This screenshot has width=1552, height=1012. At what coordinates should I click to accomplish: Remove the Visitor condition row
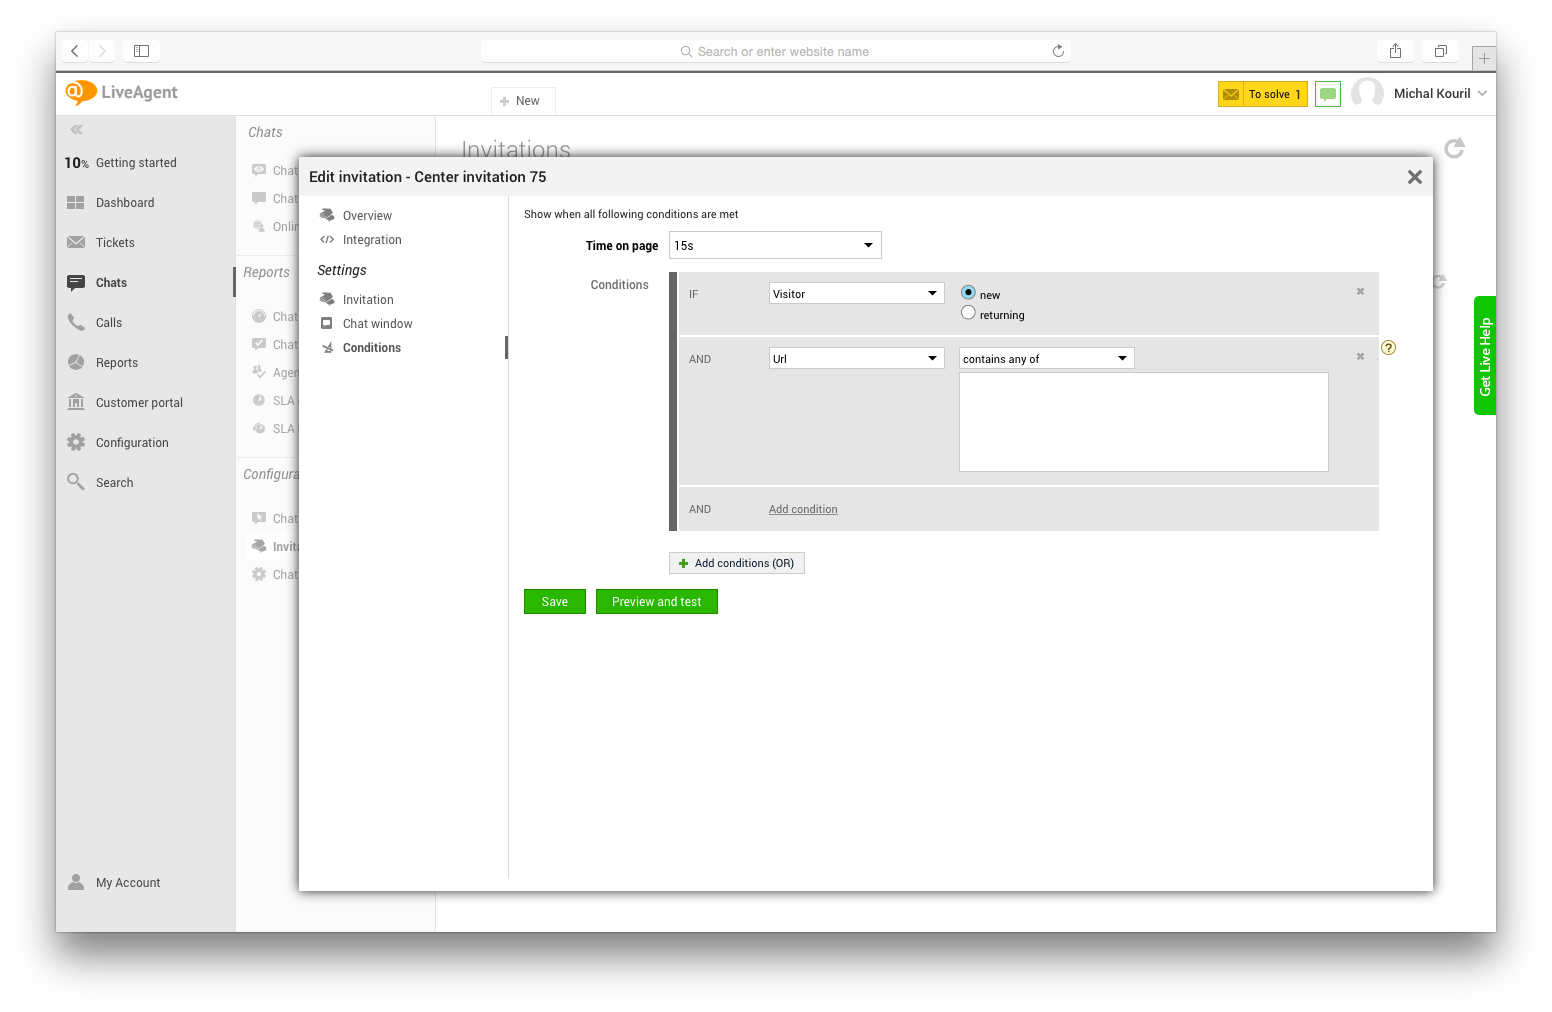click(1360, 292)
